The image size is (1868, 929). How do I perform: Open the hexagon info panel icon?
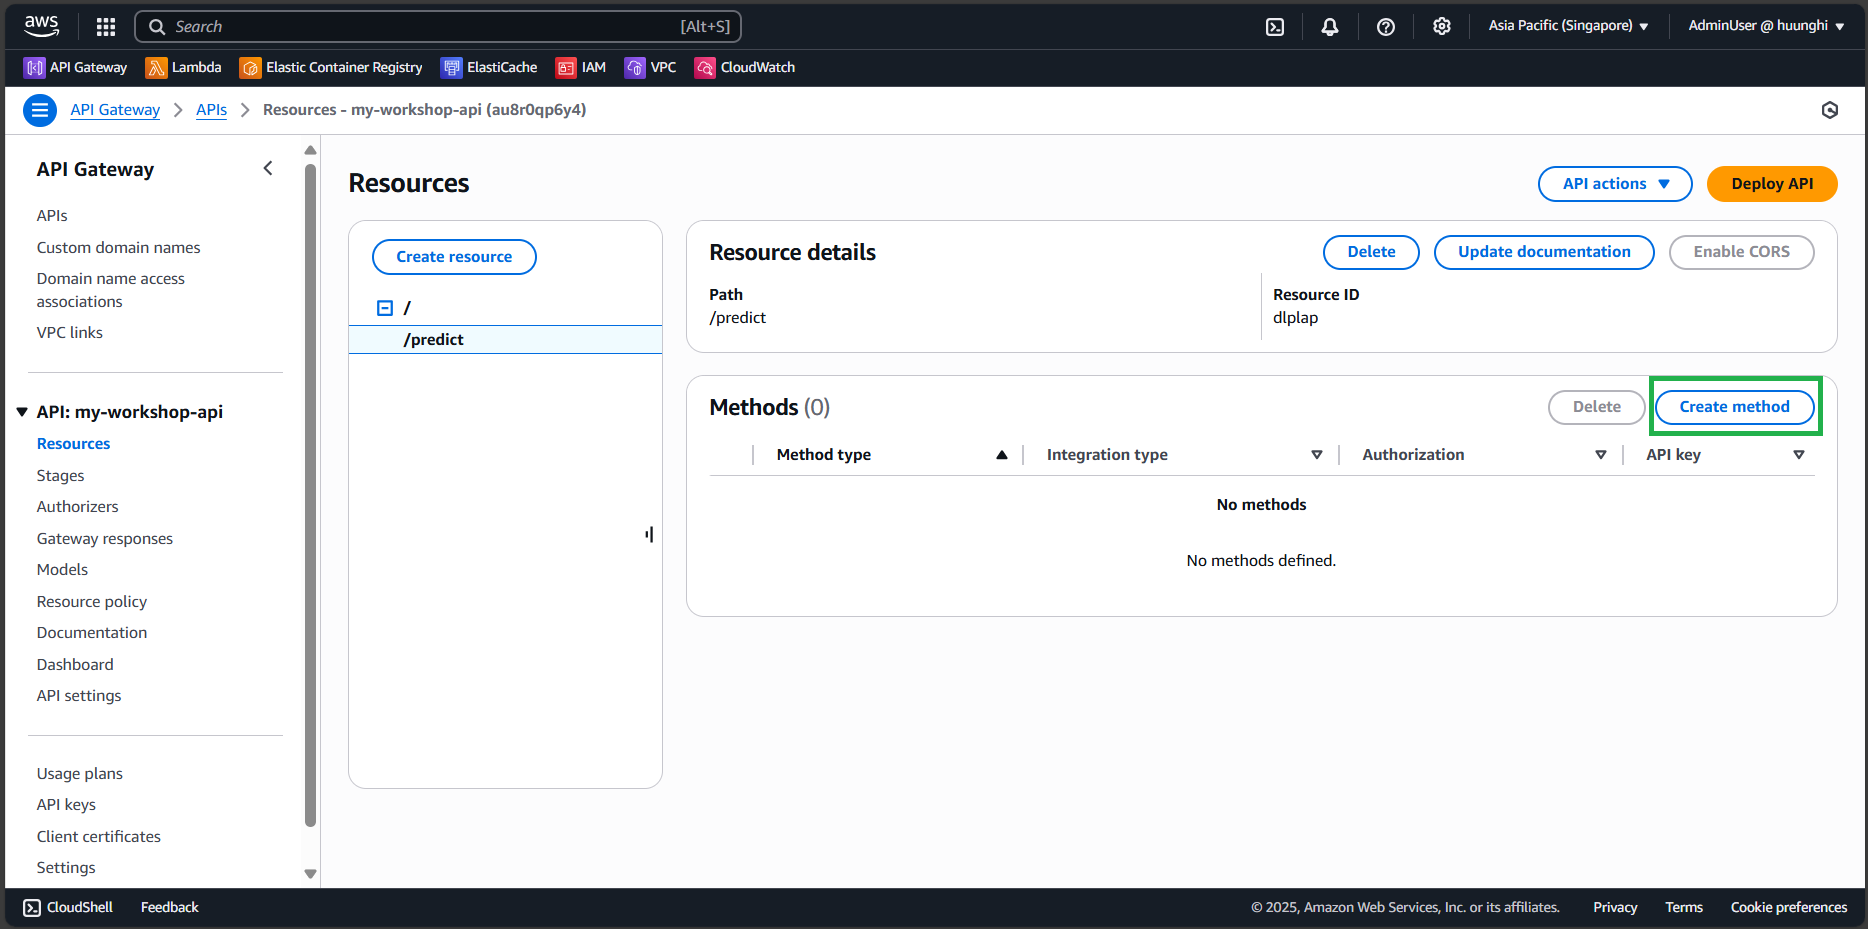coord(1830,110)
